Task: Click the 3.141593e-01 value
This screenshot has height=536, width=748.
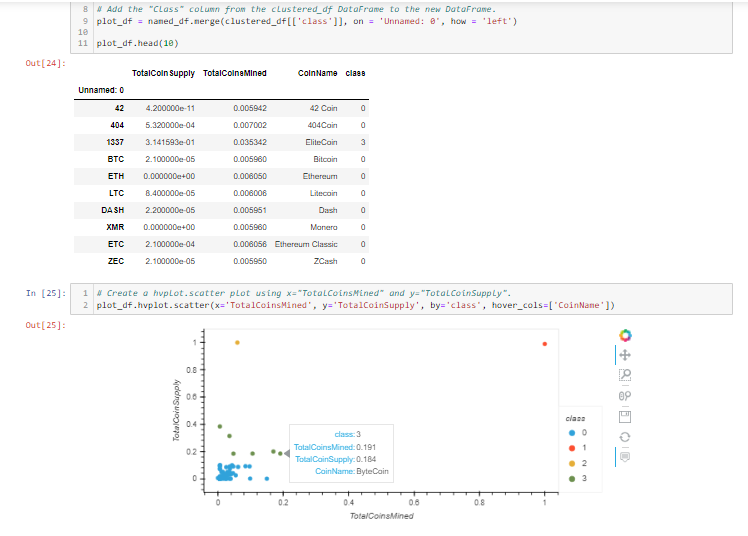Action: point(170,142)
